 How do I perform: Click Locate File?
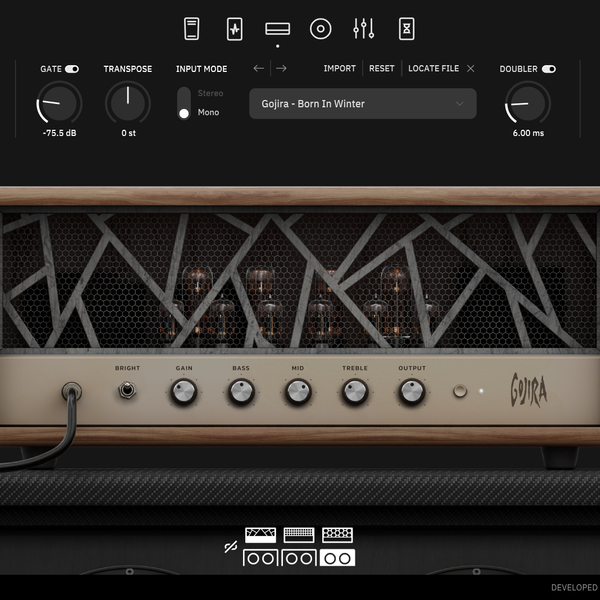pyautogui.click(x=434, y=68)
